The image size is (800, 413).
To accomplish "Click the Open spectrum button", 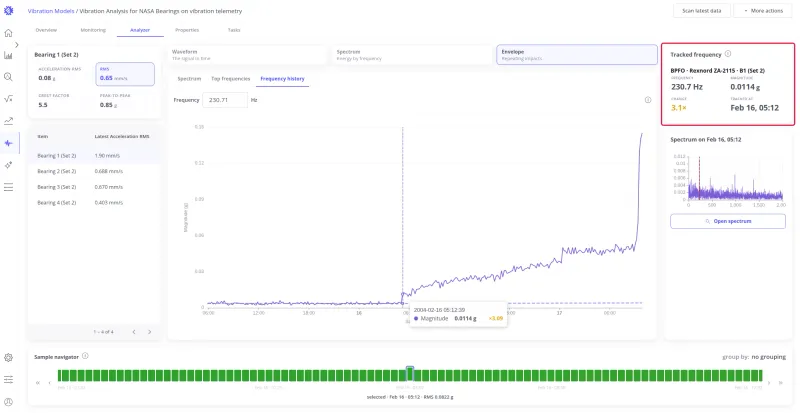I will pyautogui.click(x=728, y=221).
